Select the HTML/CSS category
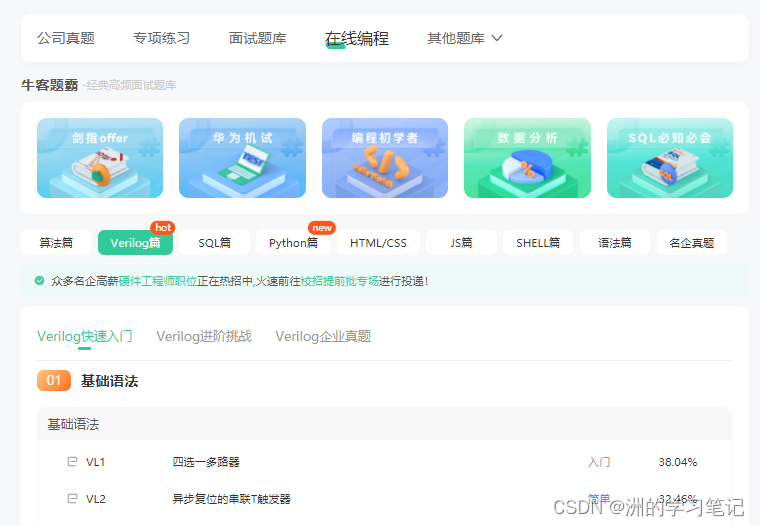The height and width of the screenshot is (526, 760). (378, 242)
